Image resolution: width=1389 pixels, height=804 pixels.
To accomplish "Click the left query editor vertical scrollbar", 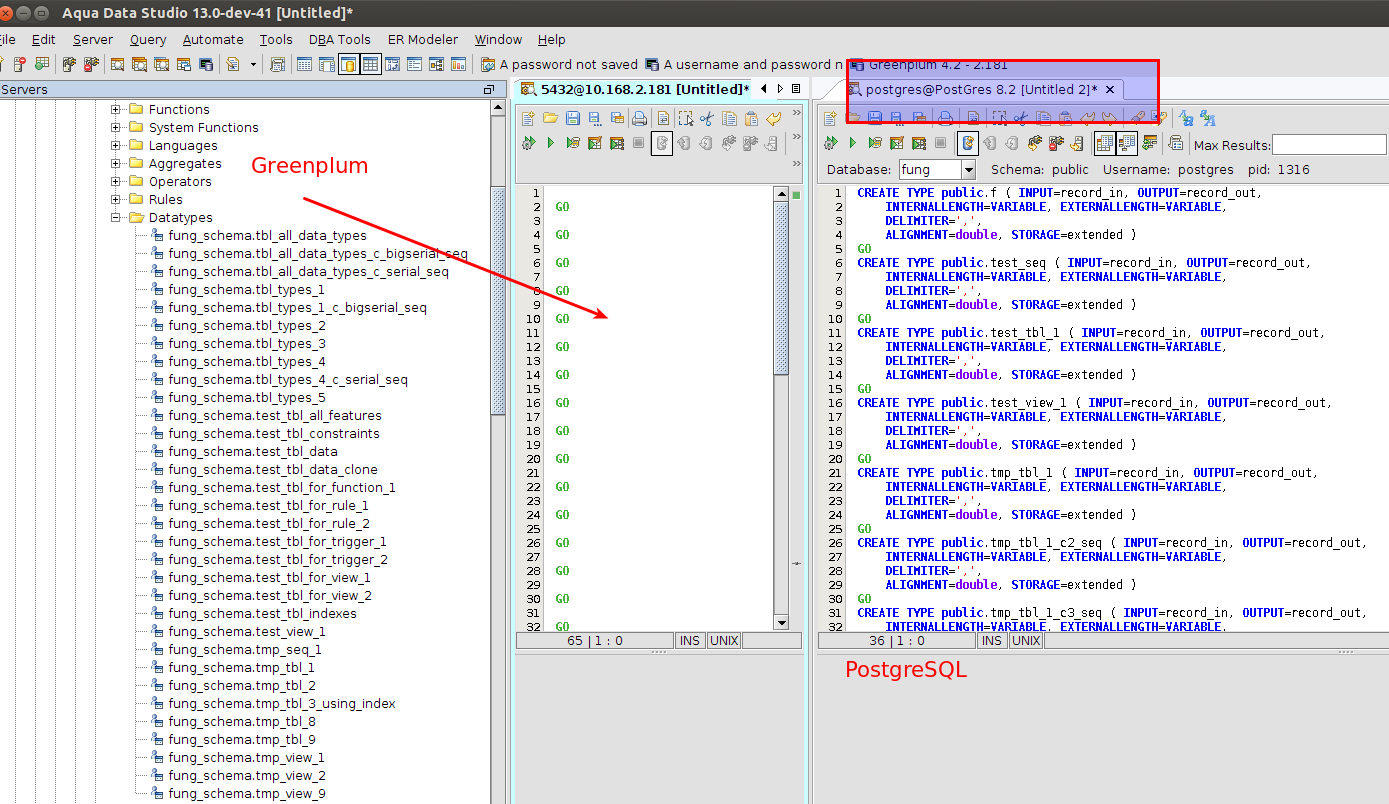I will [x=782, y=290].
